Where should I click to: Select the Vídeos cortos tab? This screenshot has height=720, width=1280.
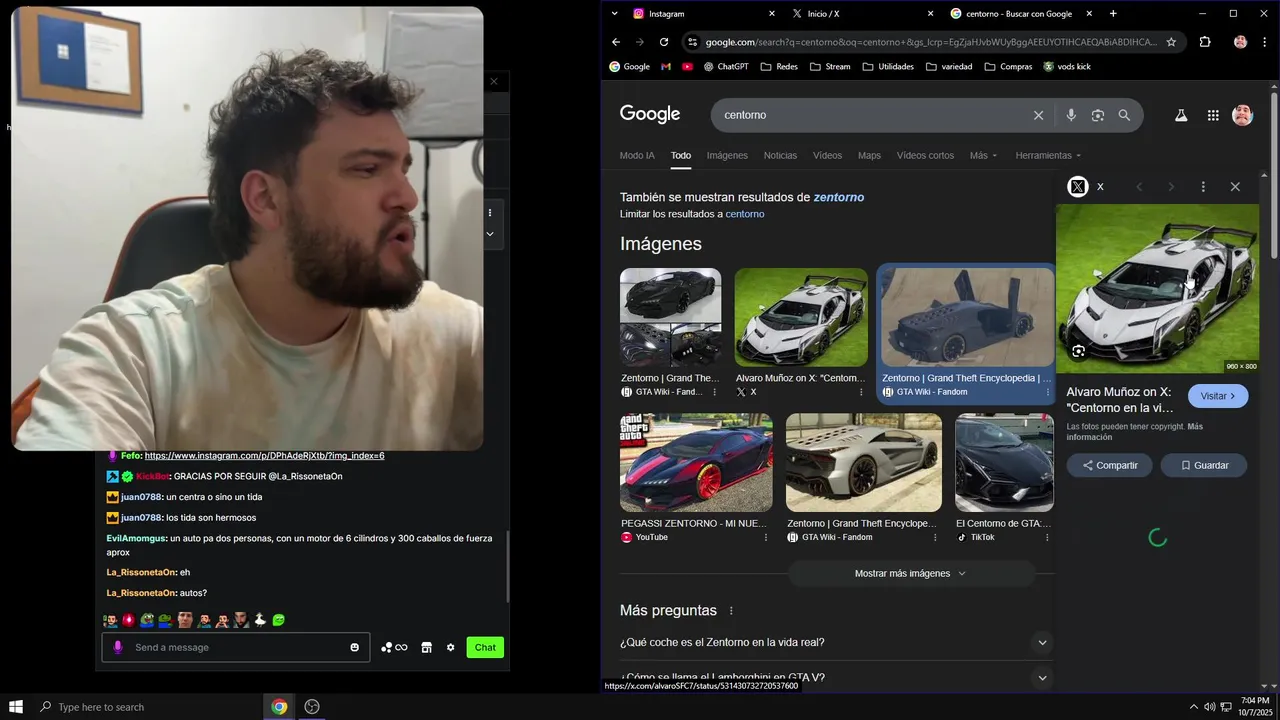click(925, 155)
